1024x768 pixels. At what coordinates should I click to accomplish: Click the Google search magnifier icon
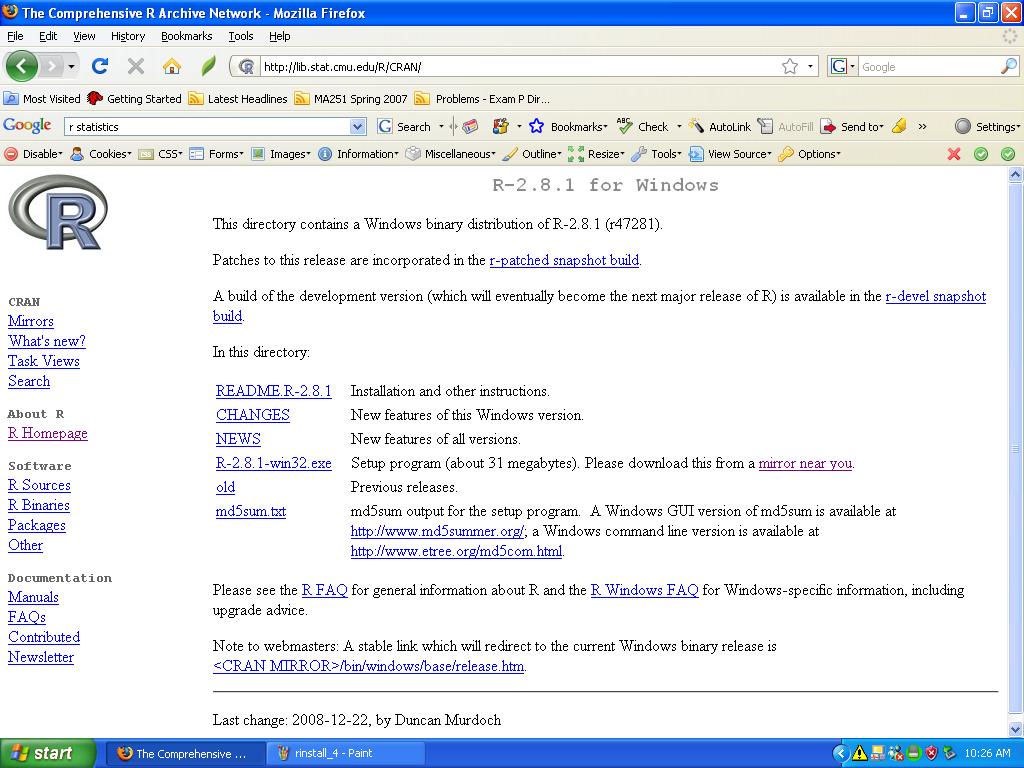tap(1008, 66)
